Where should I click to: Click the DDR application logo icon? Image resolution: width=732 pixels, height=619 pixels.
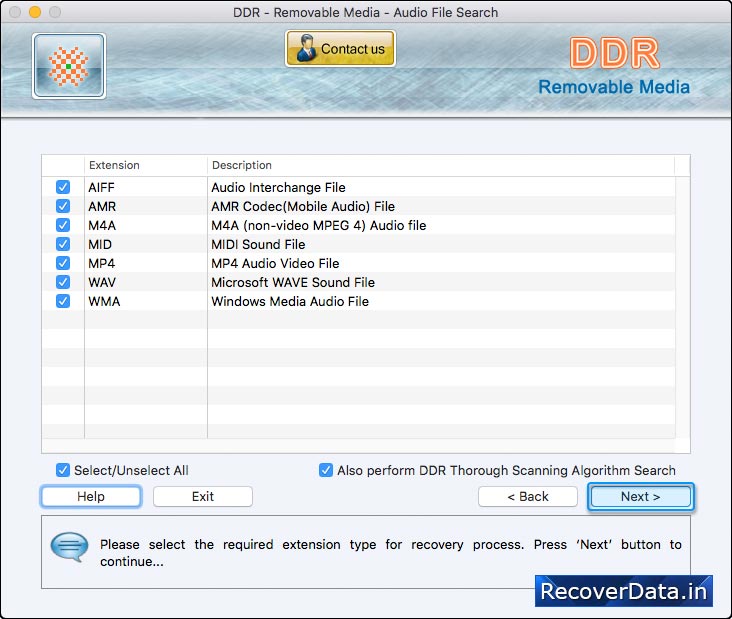69,66
